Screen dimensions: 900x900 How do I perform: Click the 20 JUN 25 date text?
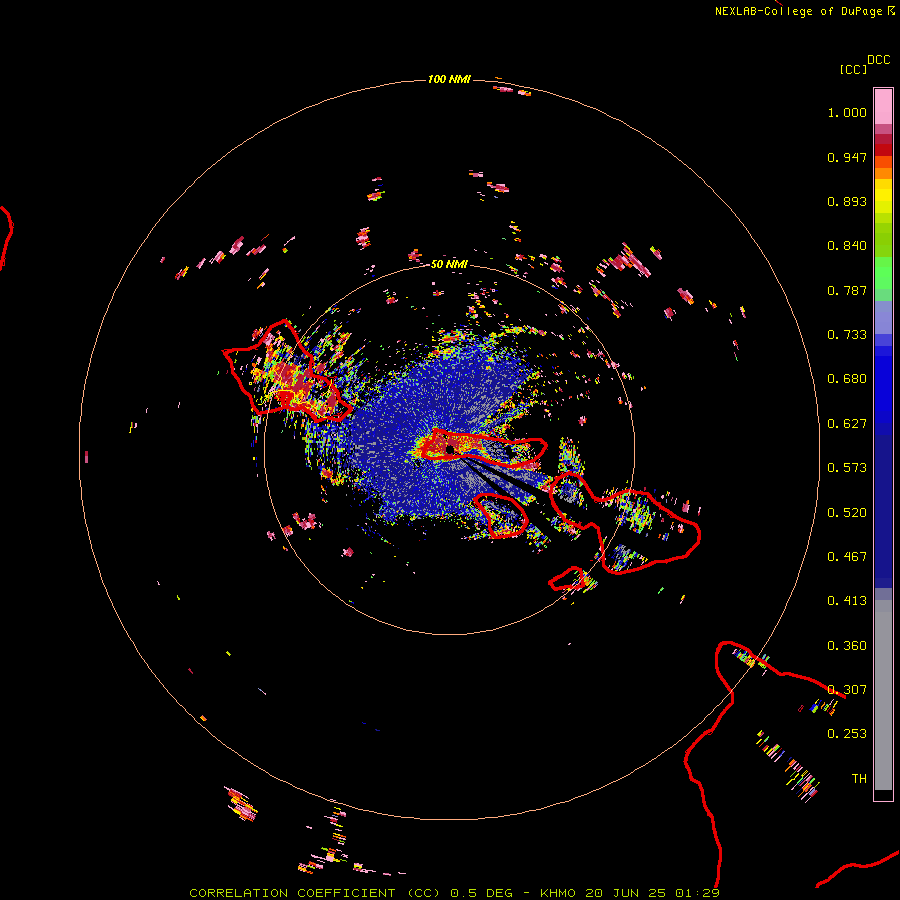click(626, 893)
